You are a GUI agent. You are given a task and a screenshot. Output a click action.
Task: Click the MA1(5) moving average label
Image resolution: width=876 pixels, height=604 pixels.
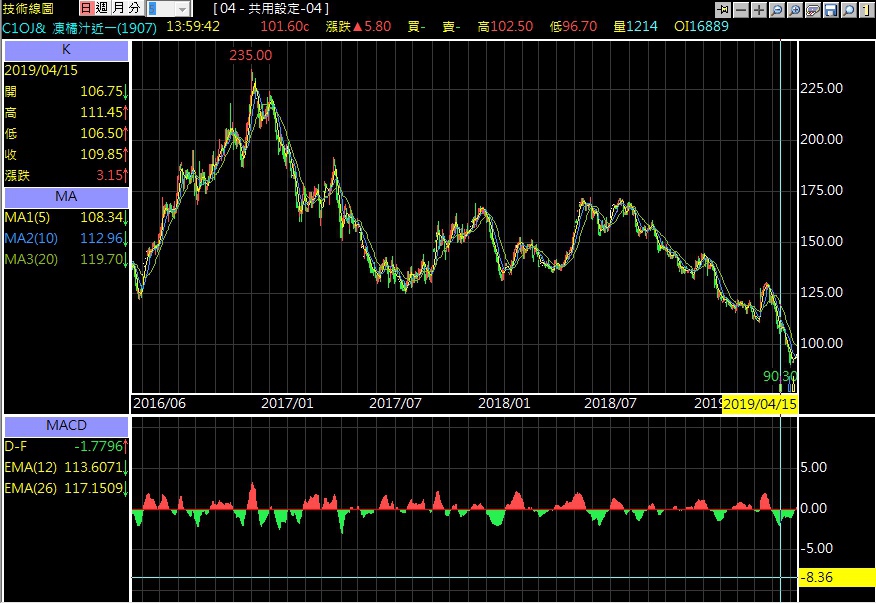27,217
